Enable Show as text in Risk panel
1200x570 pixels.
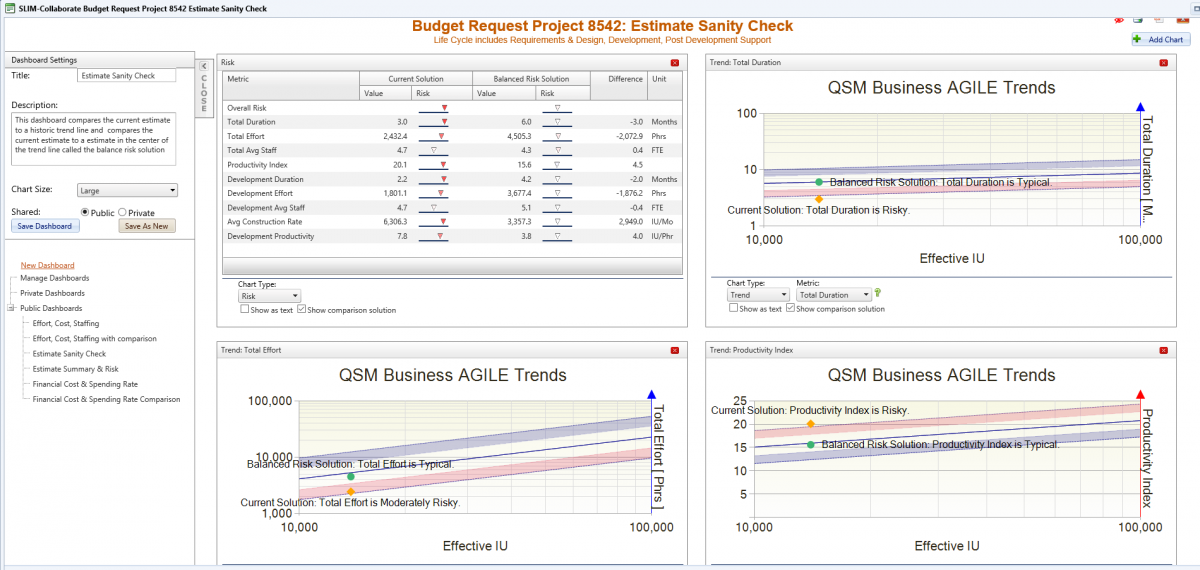245,310
